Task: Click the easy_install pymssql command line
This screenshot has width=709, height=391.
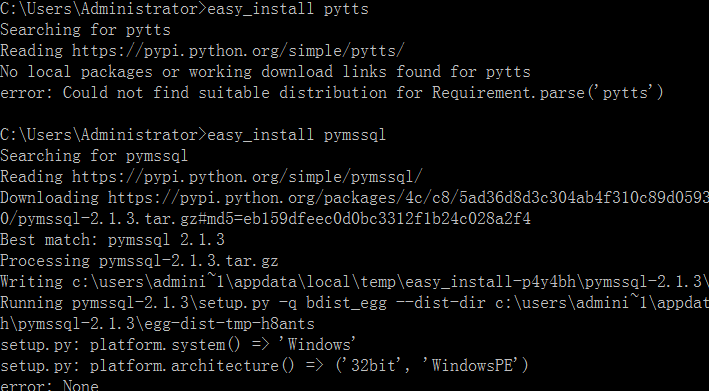Action: point(193,135)
